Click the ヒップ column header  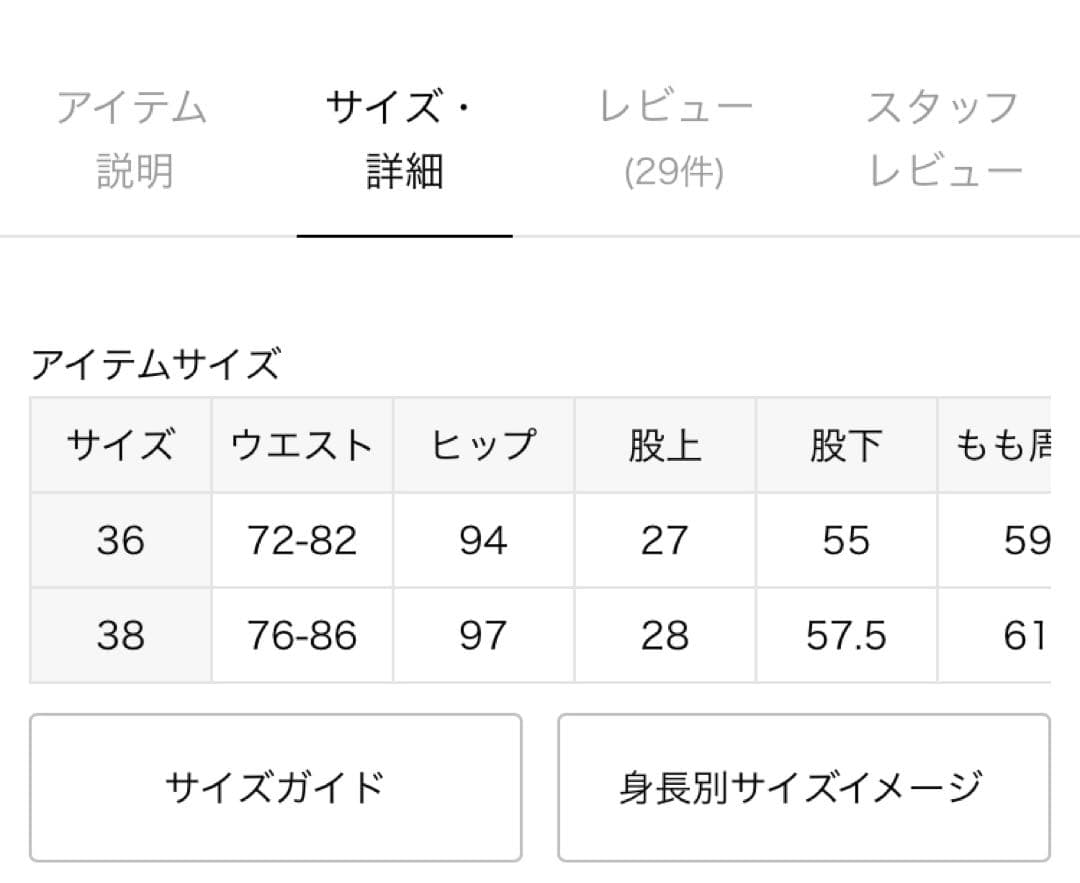point(483,445)
